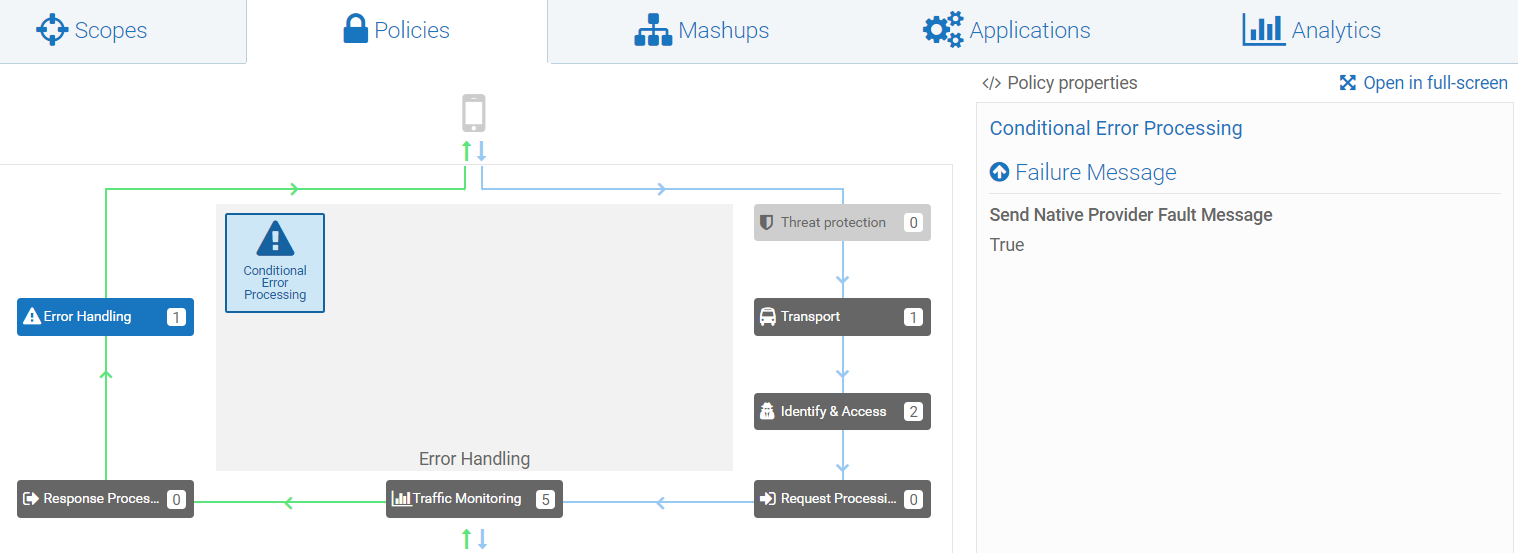Open the Applications tab

coord(1007,30)
